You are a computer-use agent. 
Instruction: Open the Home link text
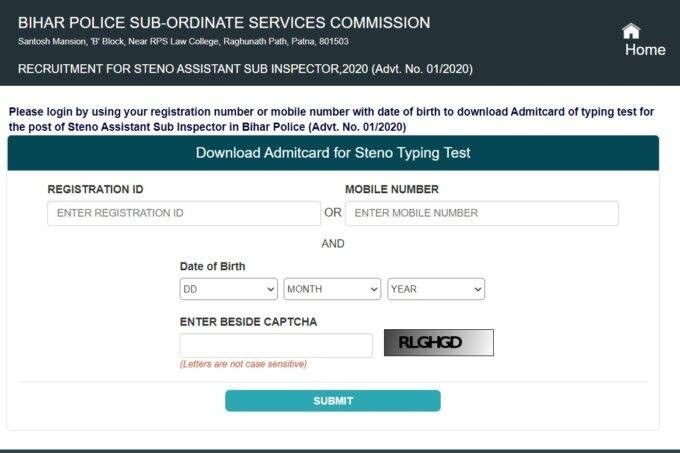[x=645, y=50]
